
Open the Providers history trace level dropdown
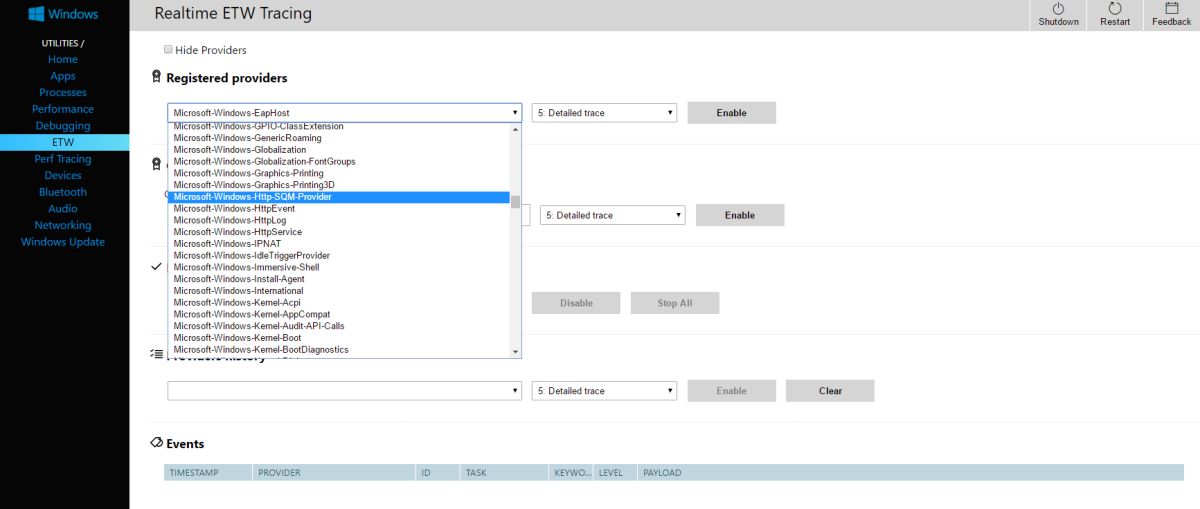604,391
